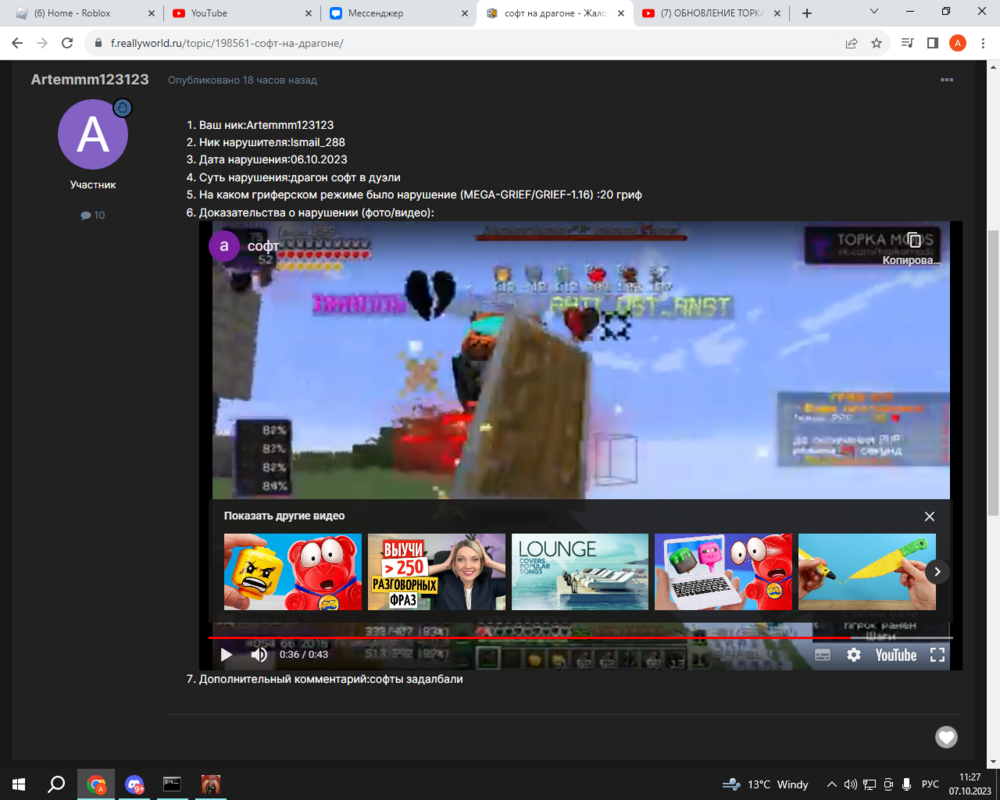Seek in the red video progress bar
This screenshot has width=1000, height=800.
[x=580, y=637]
